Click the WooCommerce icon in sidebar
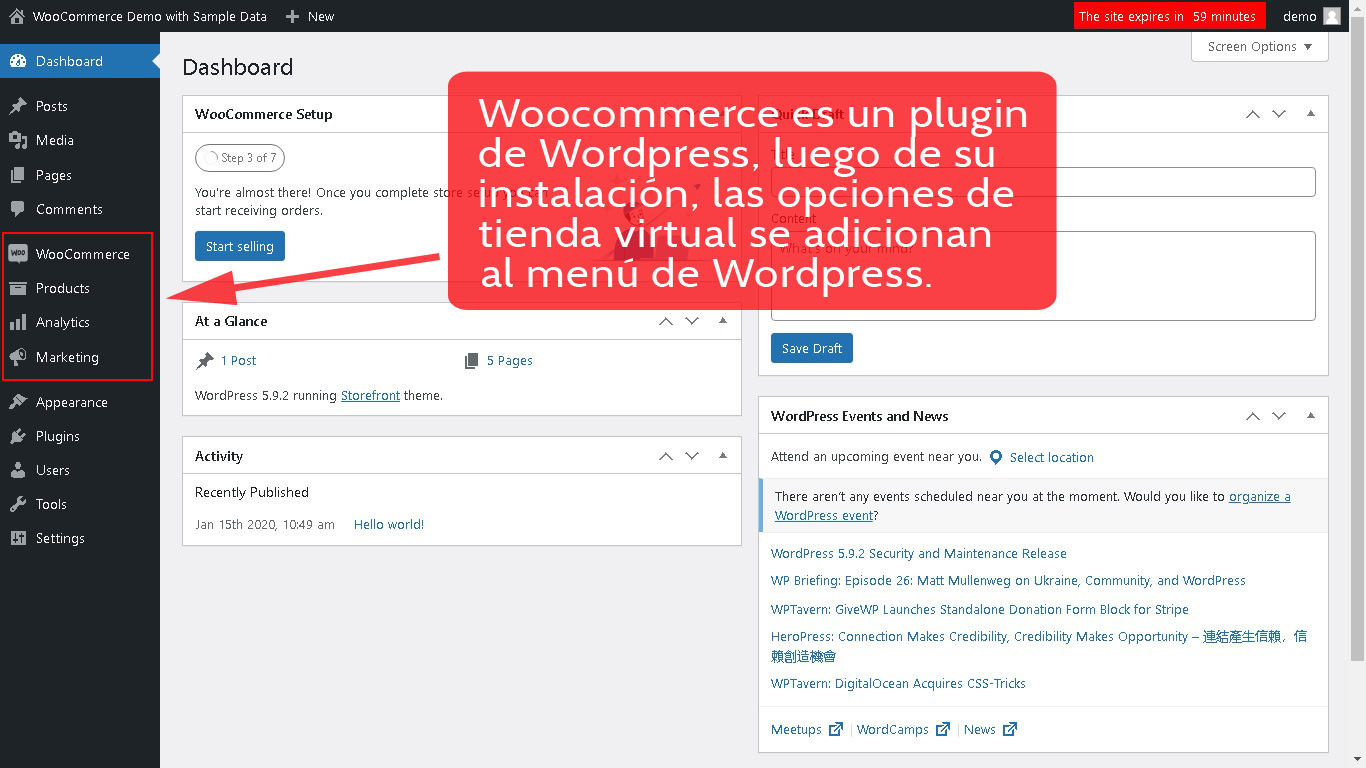Screen dimensions: 1366x768 click(18, 254)
